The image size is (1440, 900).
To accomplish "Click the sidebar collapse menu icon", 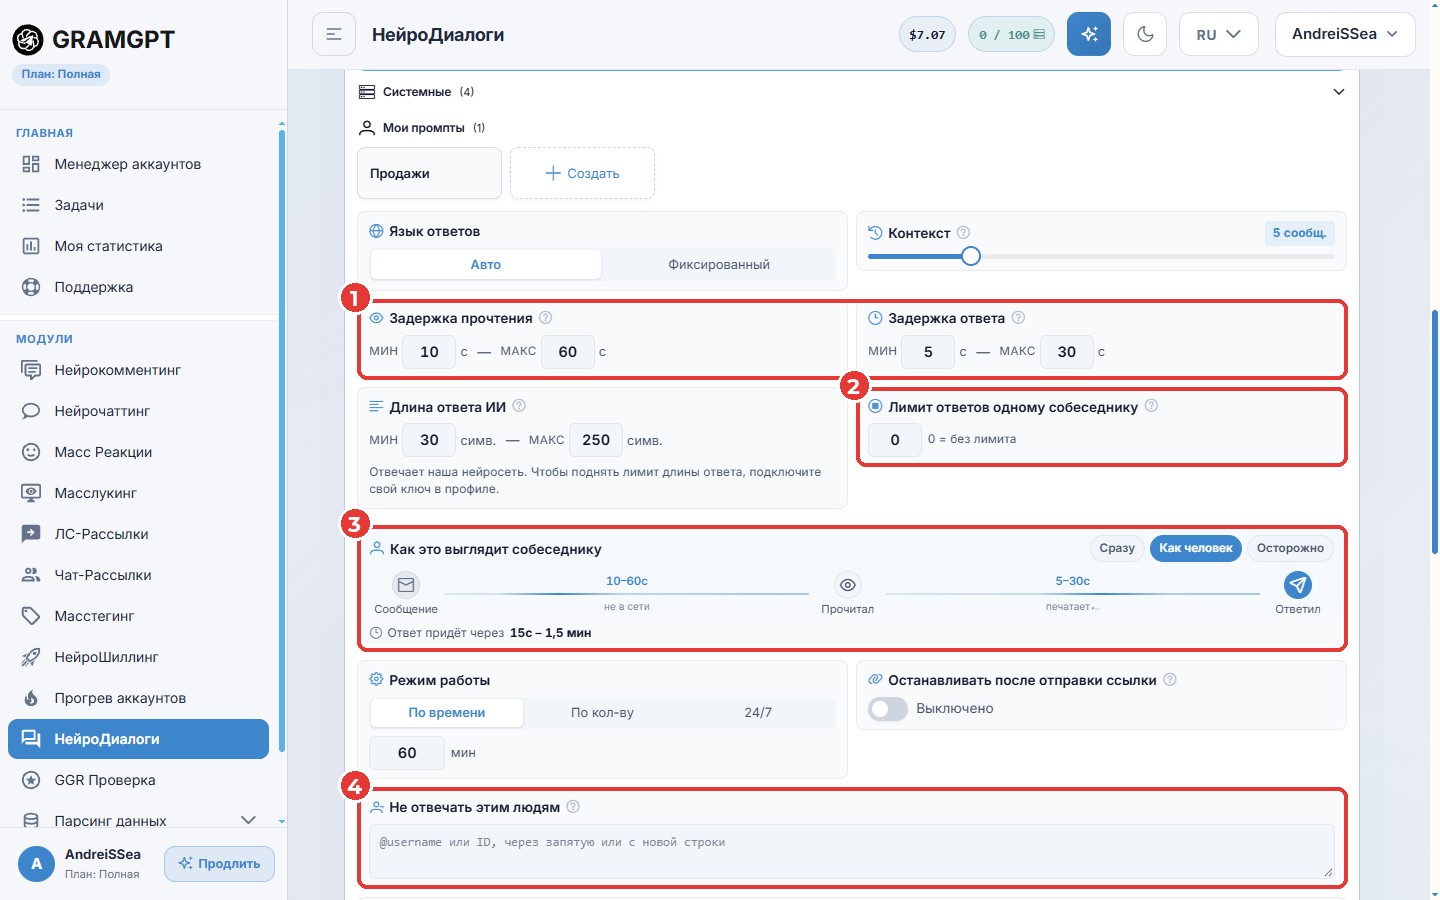I will click(334, 34).
